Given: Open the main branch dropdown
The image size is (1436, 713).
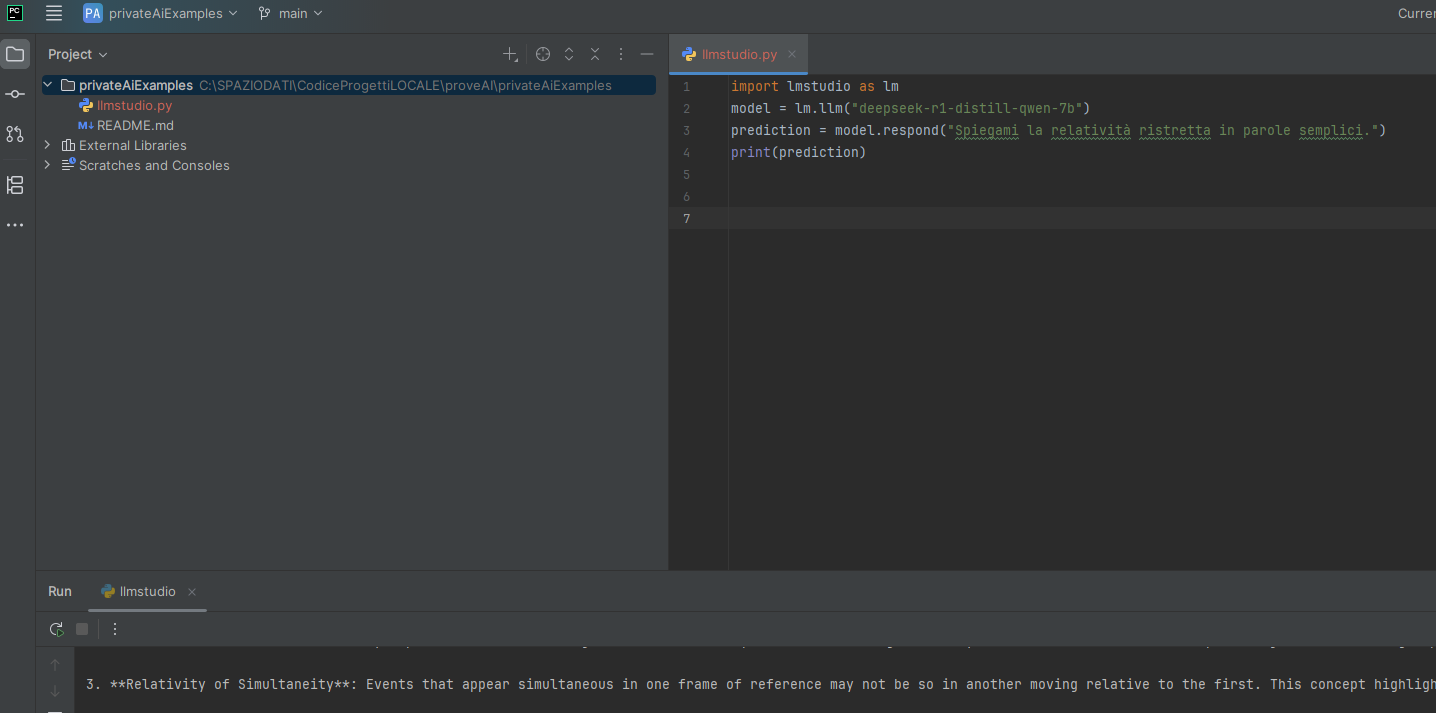Looking at the screenshot, I should point(291,13).
